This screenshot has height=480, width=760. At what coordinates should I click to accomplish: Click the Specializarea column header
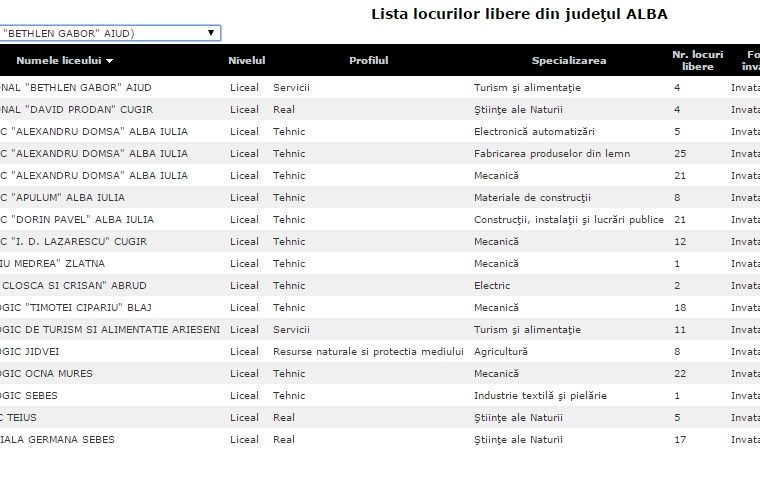point(569,61)
